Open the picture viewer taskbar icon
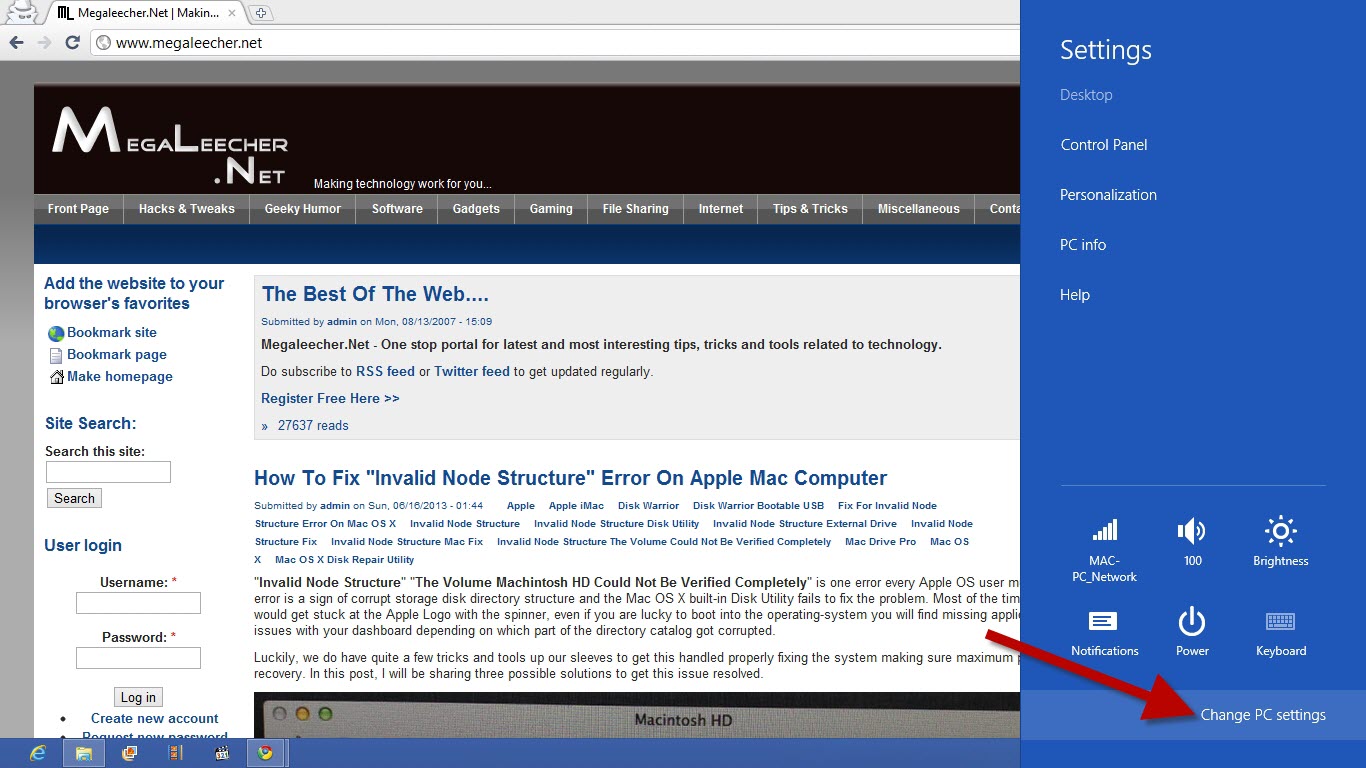This screenshot has width=1366, height=768. pyautogui.click(x=130, y=753)
